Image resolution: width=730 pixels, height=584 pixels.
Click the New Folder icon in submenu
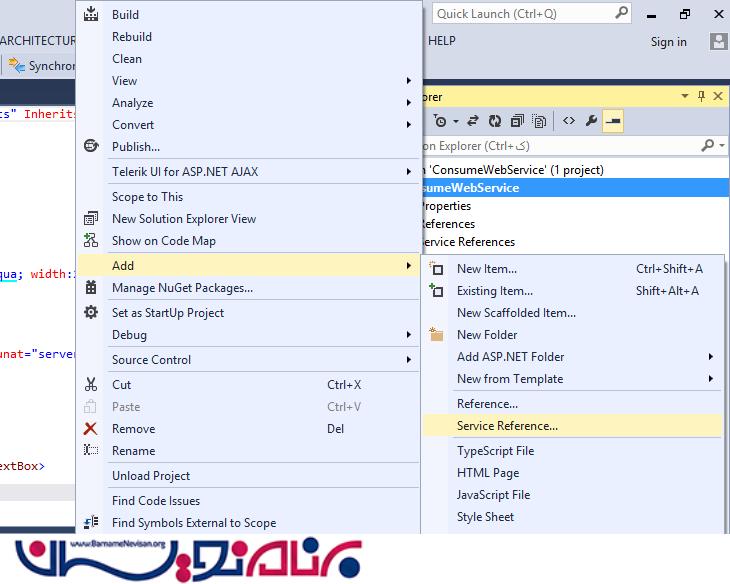click(436, 334)
